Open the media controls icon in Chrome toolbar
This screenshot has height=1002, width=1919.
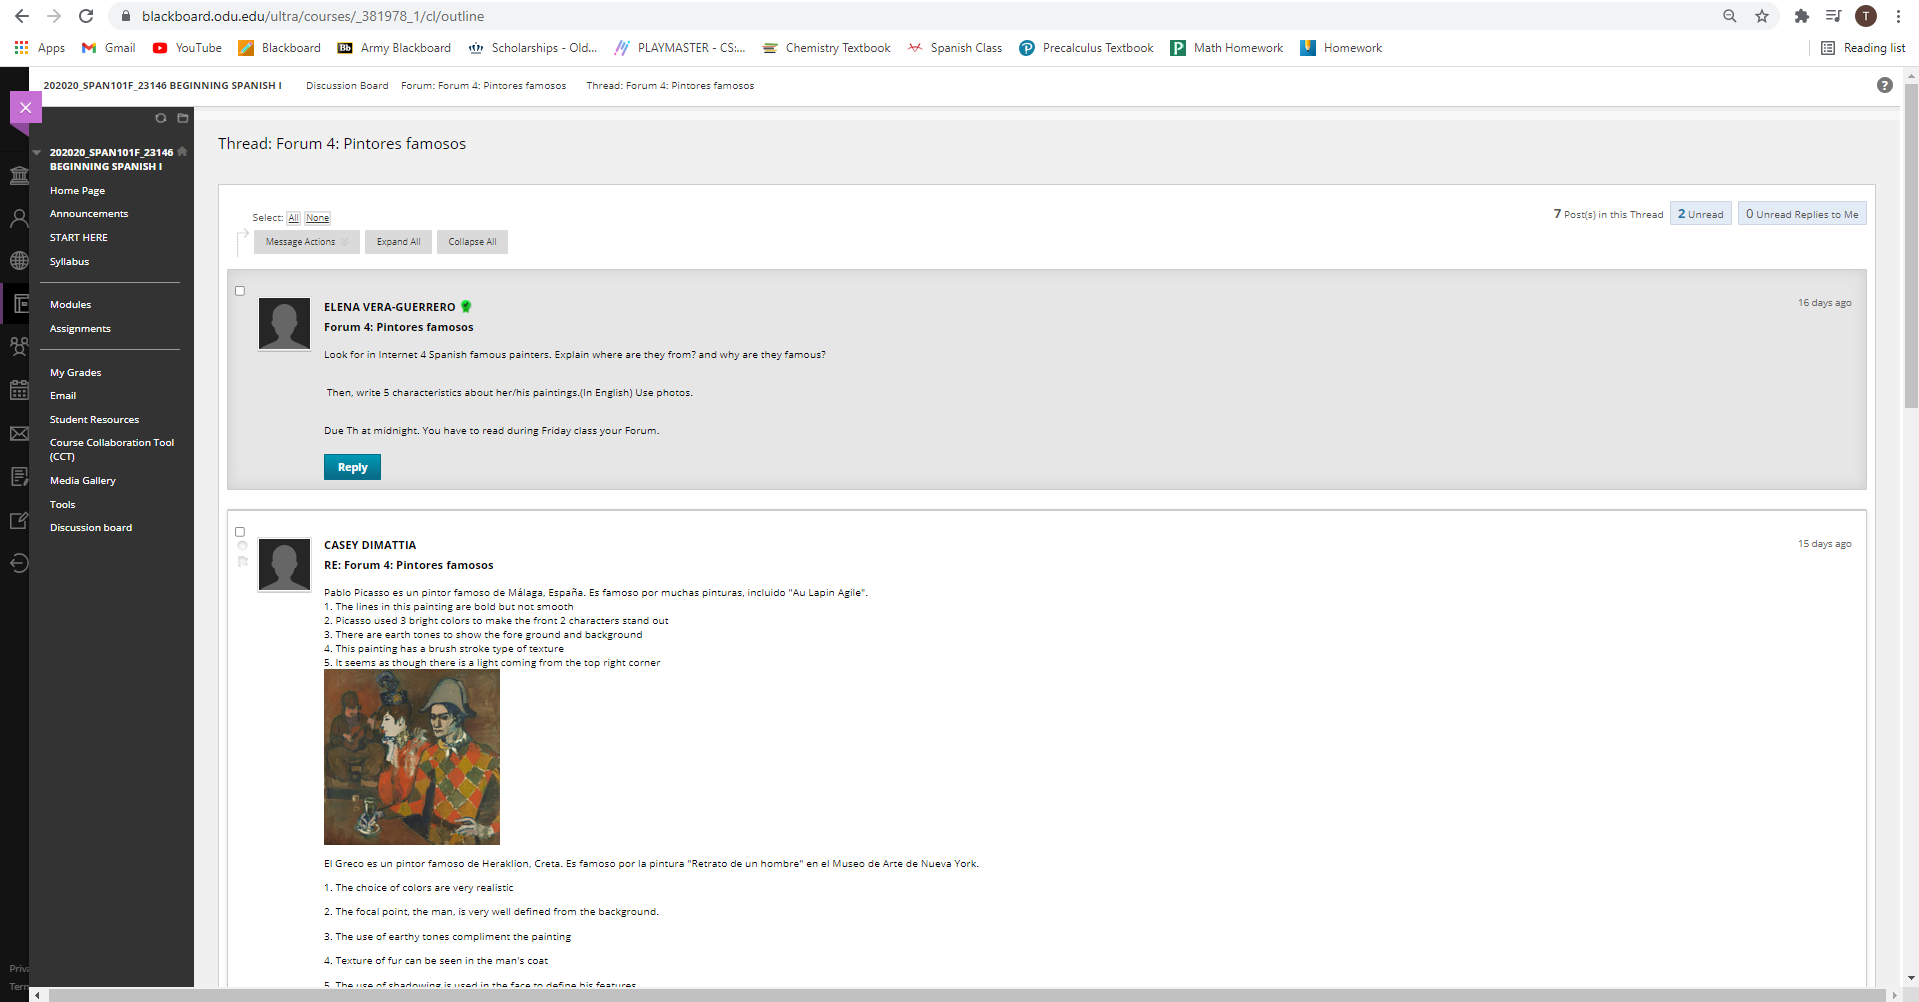coord(1834,16)
